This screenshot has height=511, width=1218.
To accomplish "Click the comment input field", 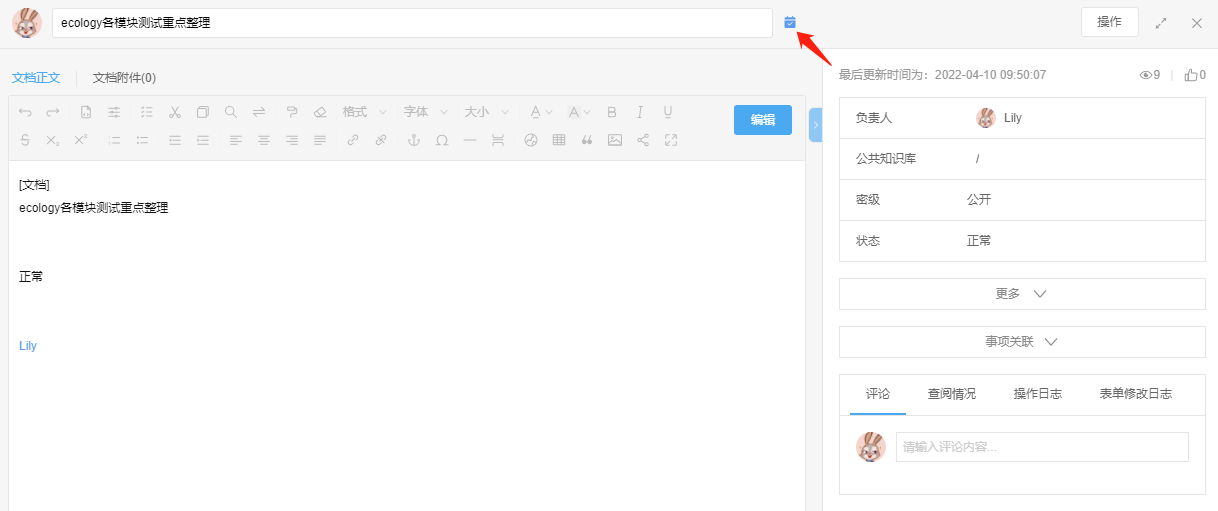I will (1041, 447).
